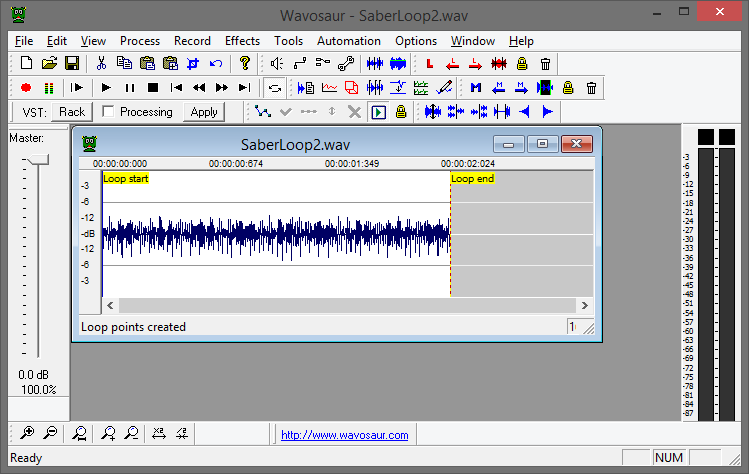Start recording with the red record button
The width and height of the screenshot is (749, 474).
tap(26, 87)
